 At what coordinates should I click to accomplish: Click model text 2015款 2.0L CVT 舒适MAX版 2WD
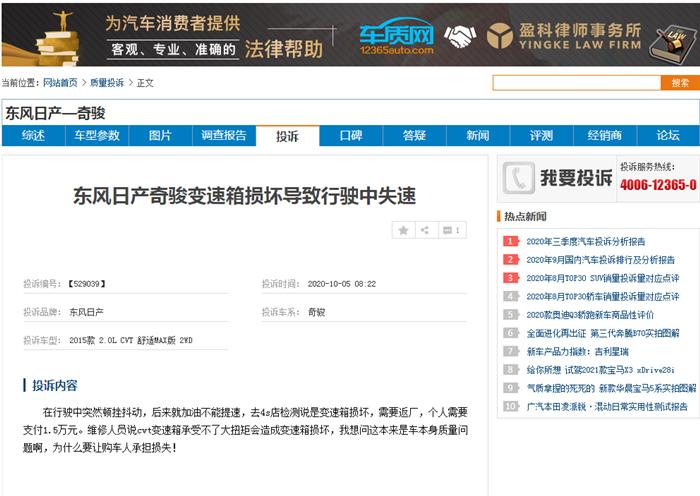[131, 340]
